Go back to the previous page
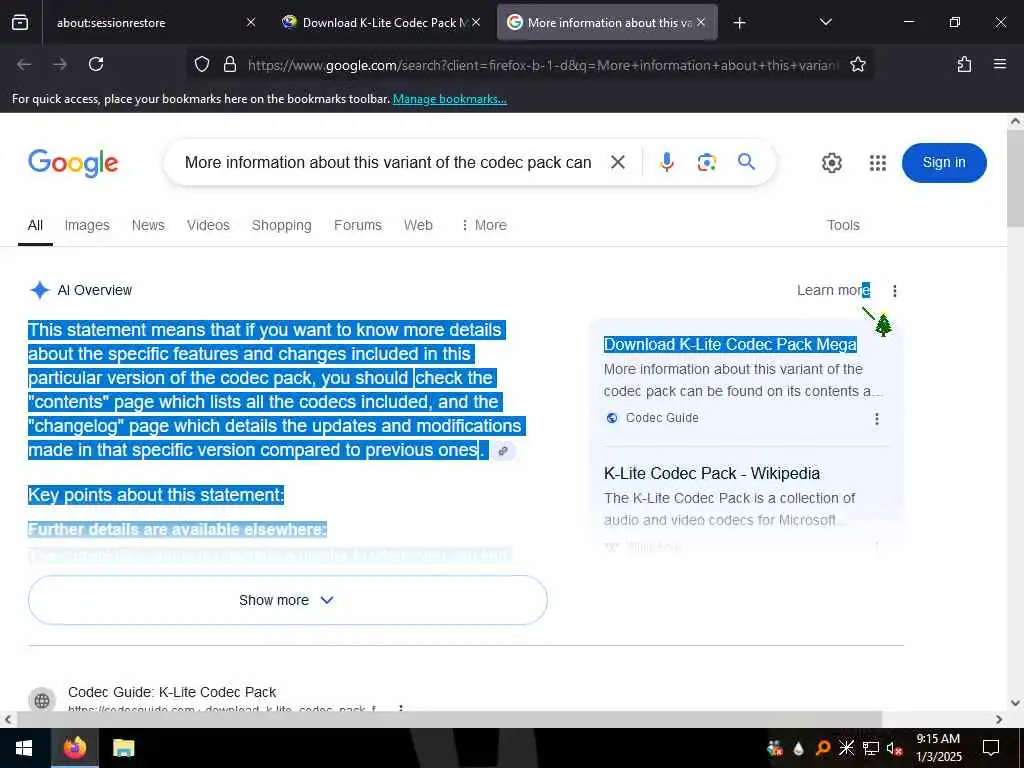 click(x=24, y=64)
